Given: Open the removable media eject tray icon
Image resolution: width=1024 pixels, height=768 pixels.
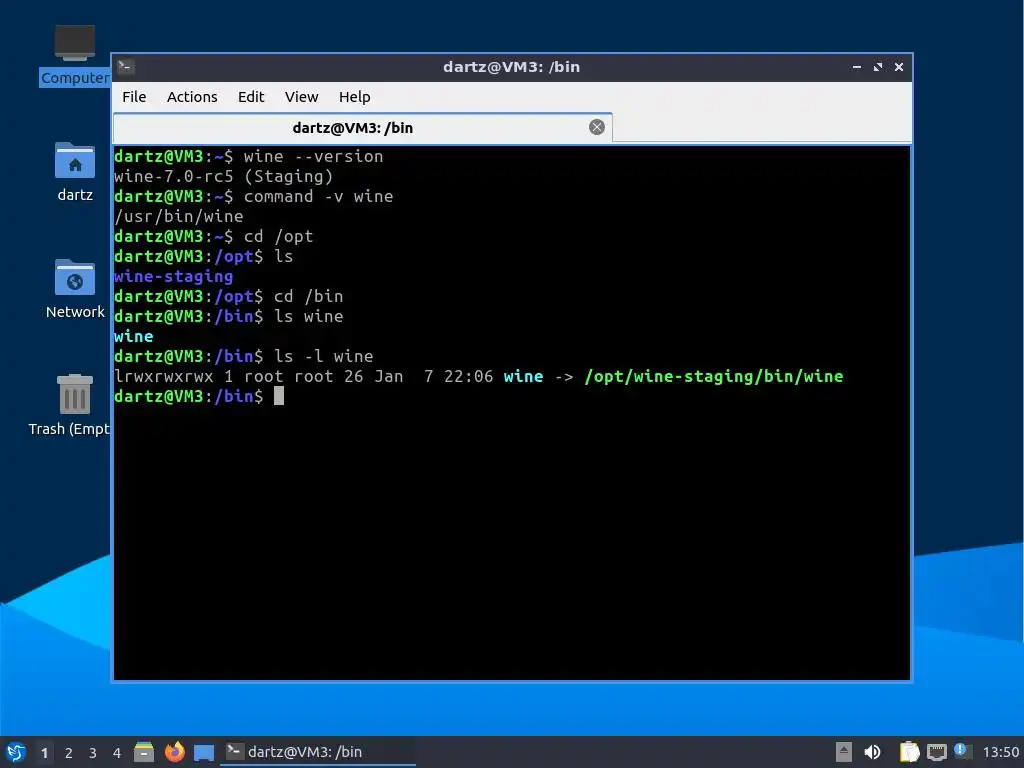Looking at the screenshot, I should click(844, 752).
